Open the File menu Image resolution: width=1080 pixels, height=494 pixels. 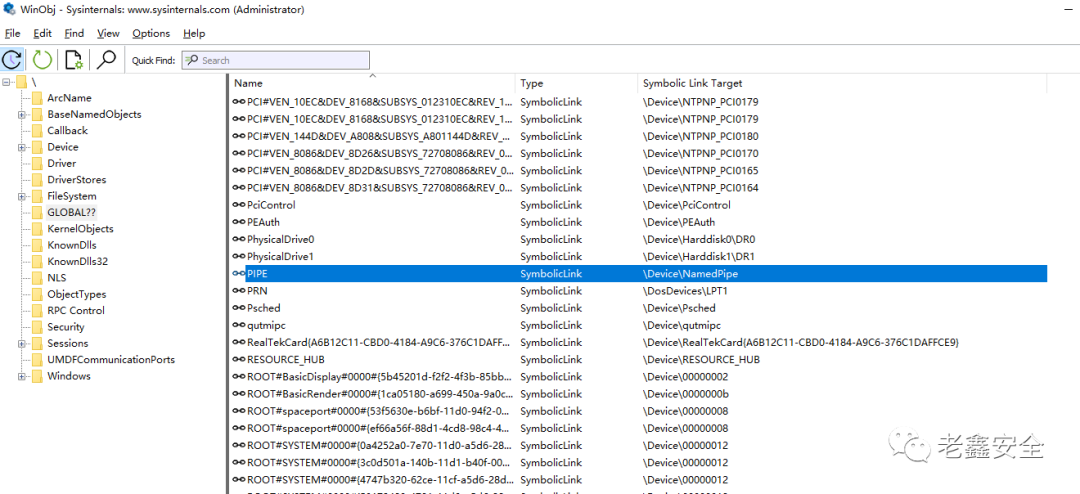[x=13, y=33]
